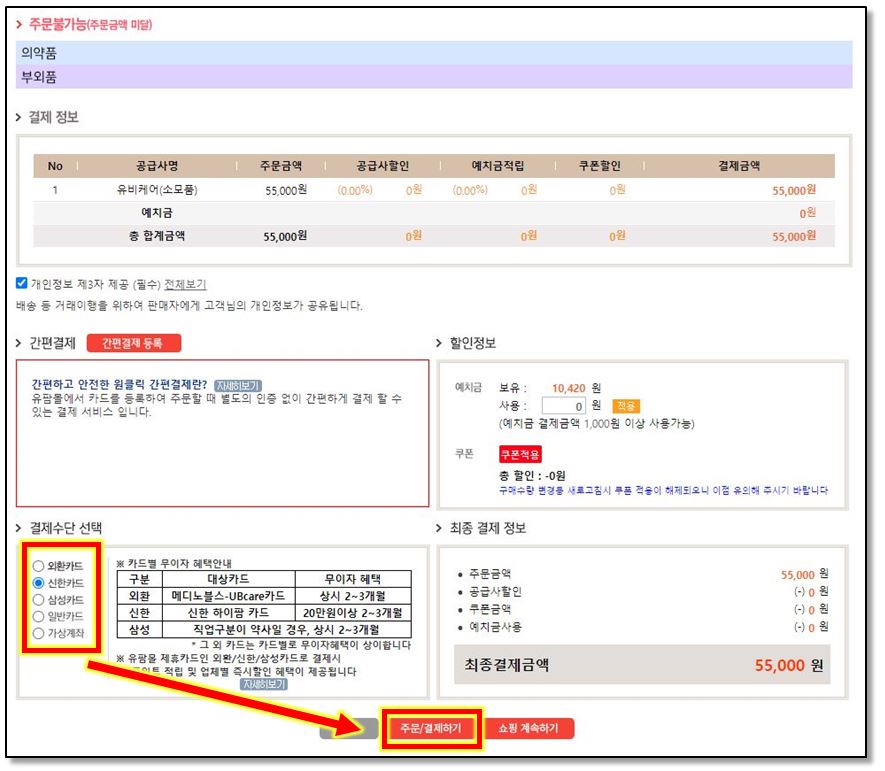Click the 쇼핑 계속하기 button
Image resolution: width=885 pixels, height=771 pixels.
click(530, 728)
